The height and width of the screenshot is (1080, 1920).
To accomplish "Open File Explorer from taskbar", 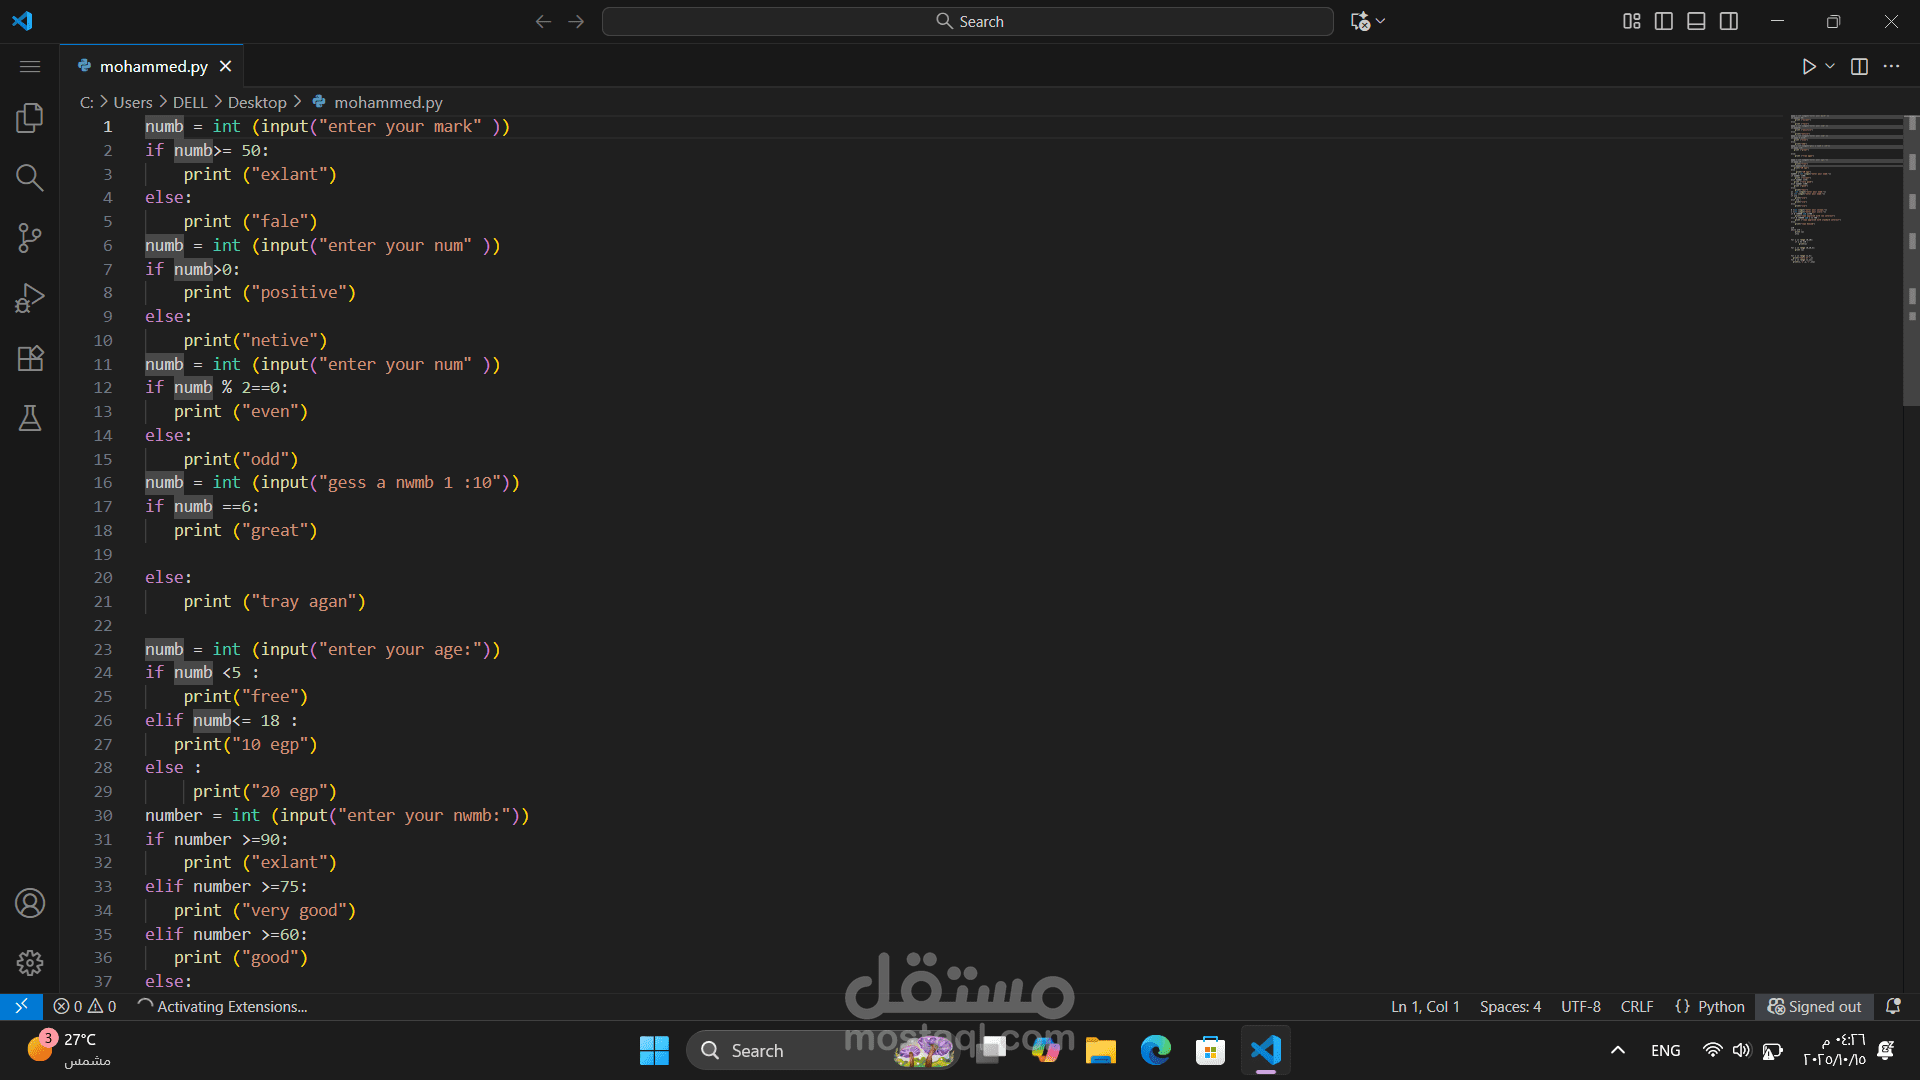I will tap(1101, 1050).
